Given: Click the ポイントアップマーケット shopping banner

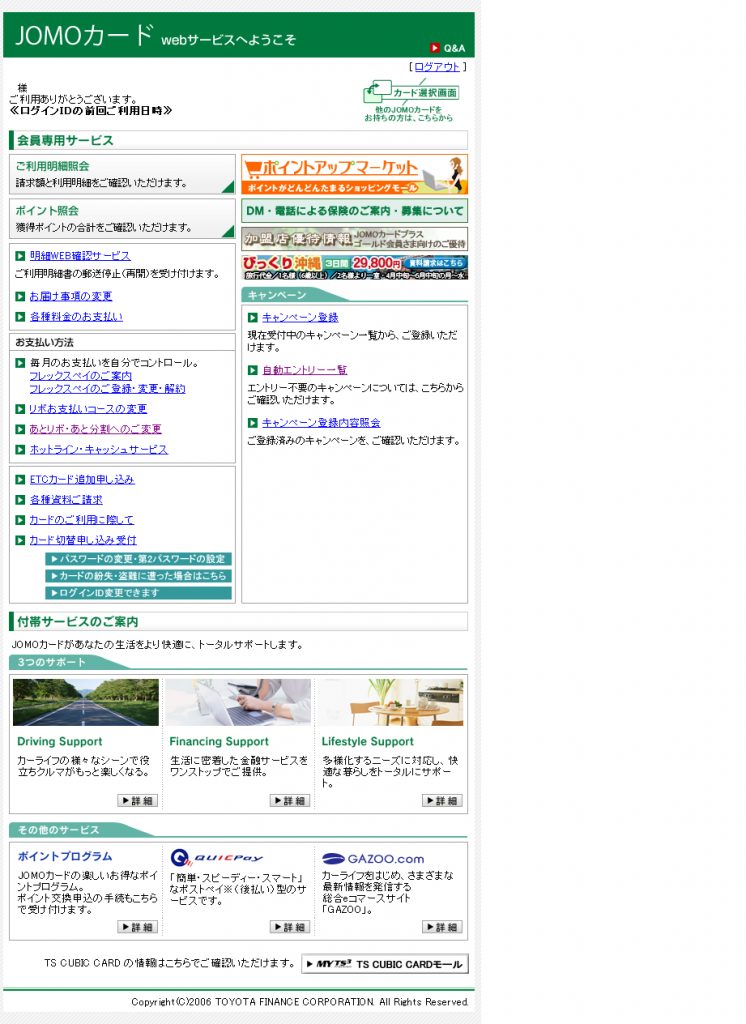Looking at the screenshot, I should 354,174.
